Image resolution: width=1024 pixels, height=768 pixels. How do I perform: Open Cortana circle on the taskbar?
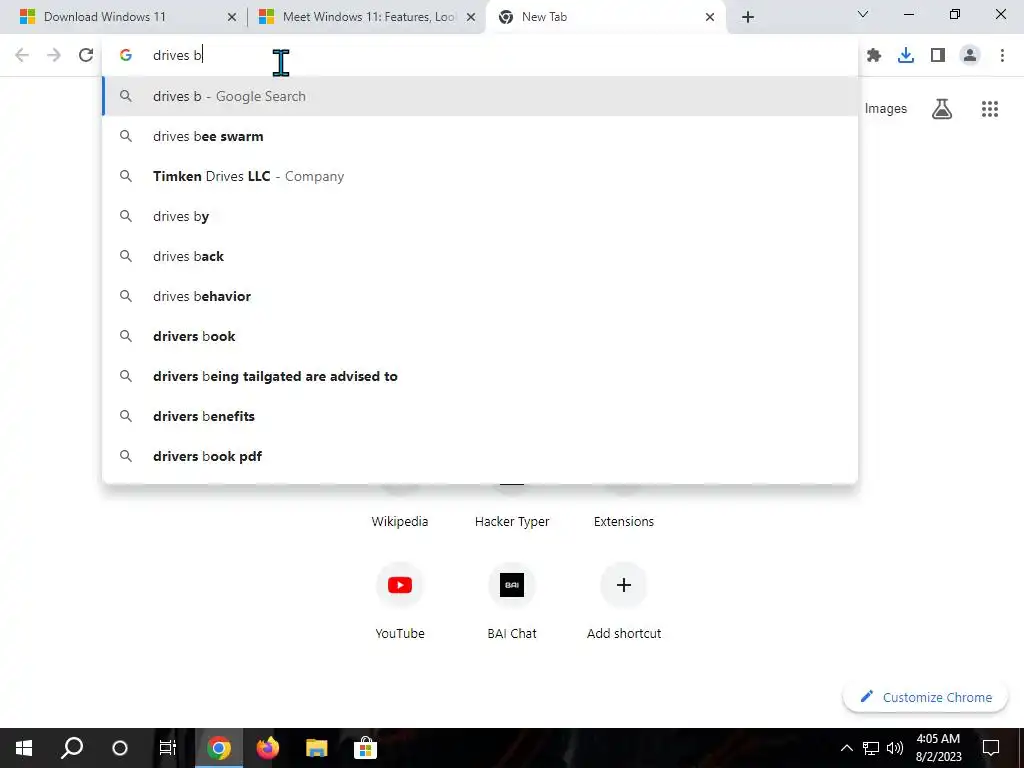(x=120, y=748)
